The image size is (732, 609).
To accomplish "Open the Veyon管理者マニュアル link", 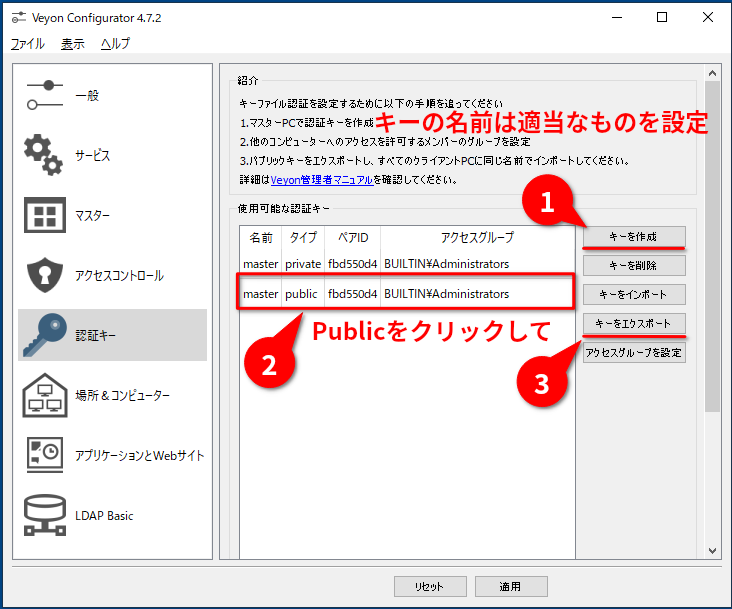I will click(x=322, y=180).
